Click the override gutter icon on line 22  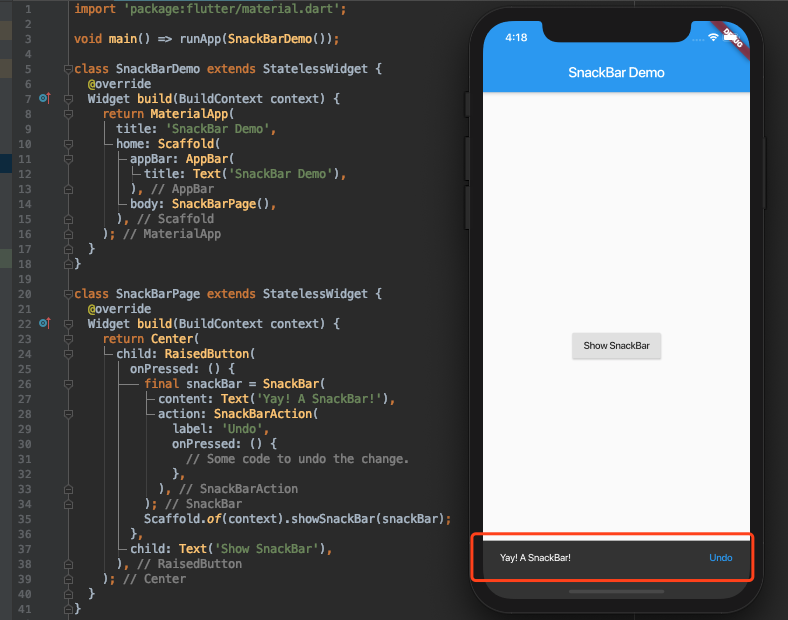click(x=45, y=323)
